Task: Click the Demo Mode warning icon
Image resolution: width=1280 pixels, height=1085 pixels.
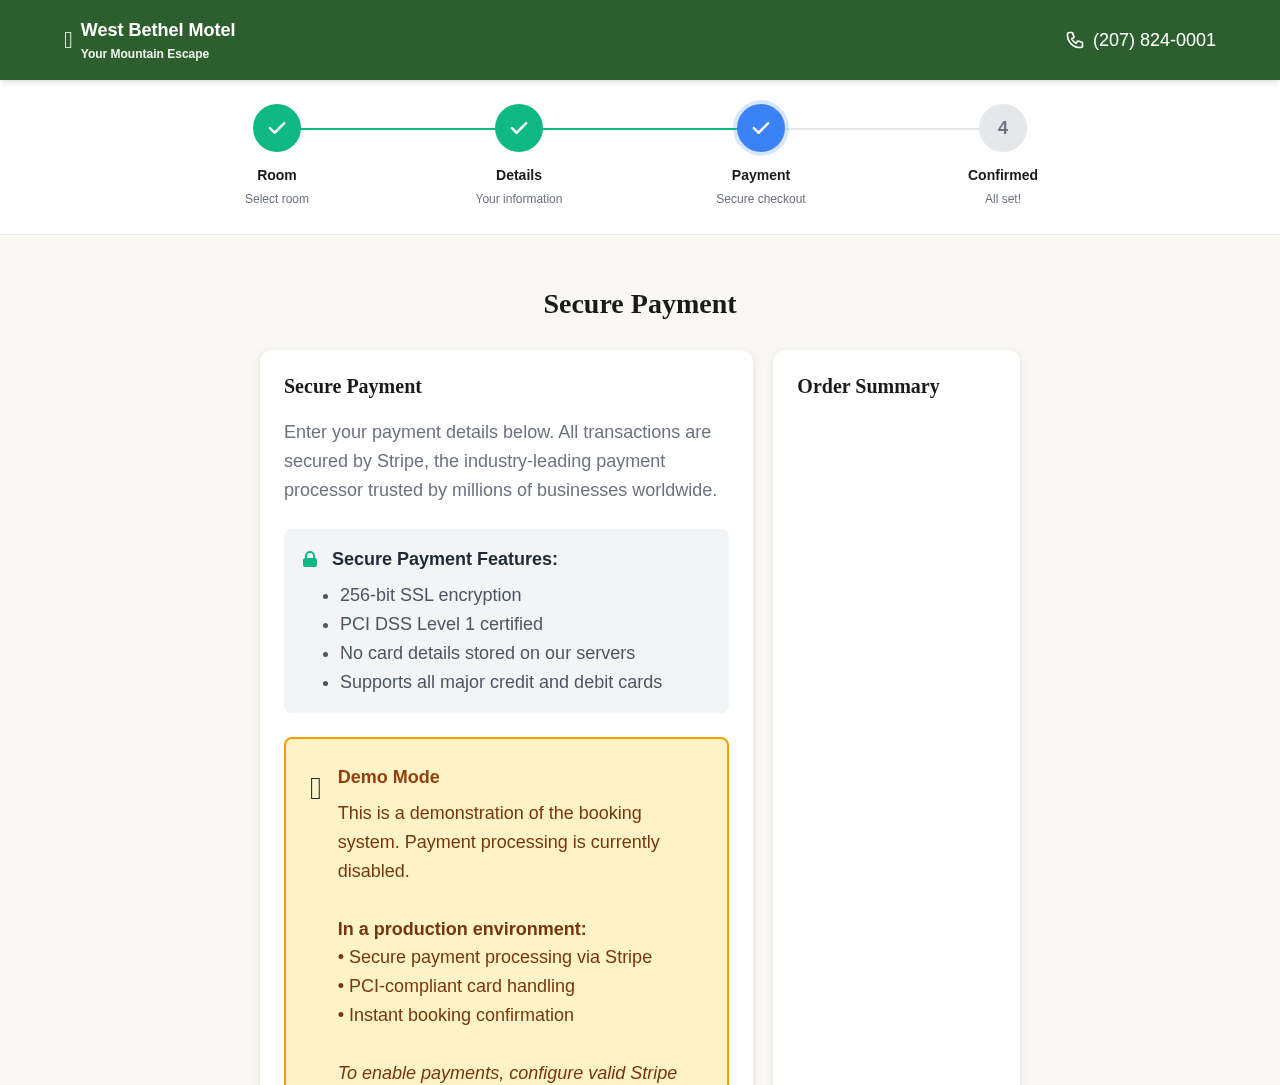Action: click(315, 787)
